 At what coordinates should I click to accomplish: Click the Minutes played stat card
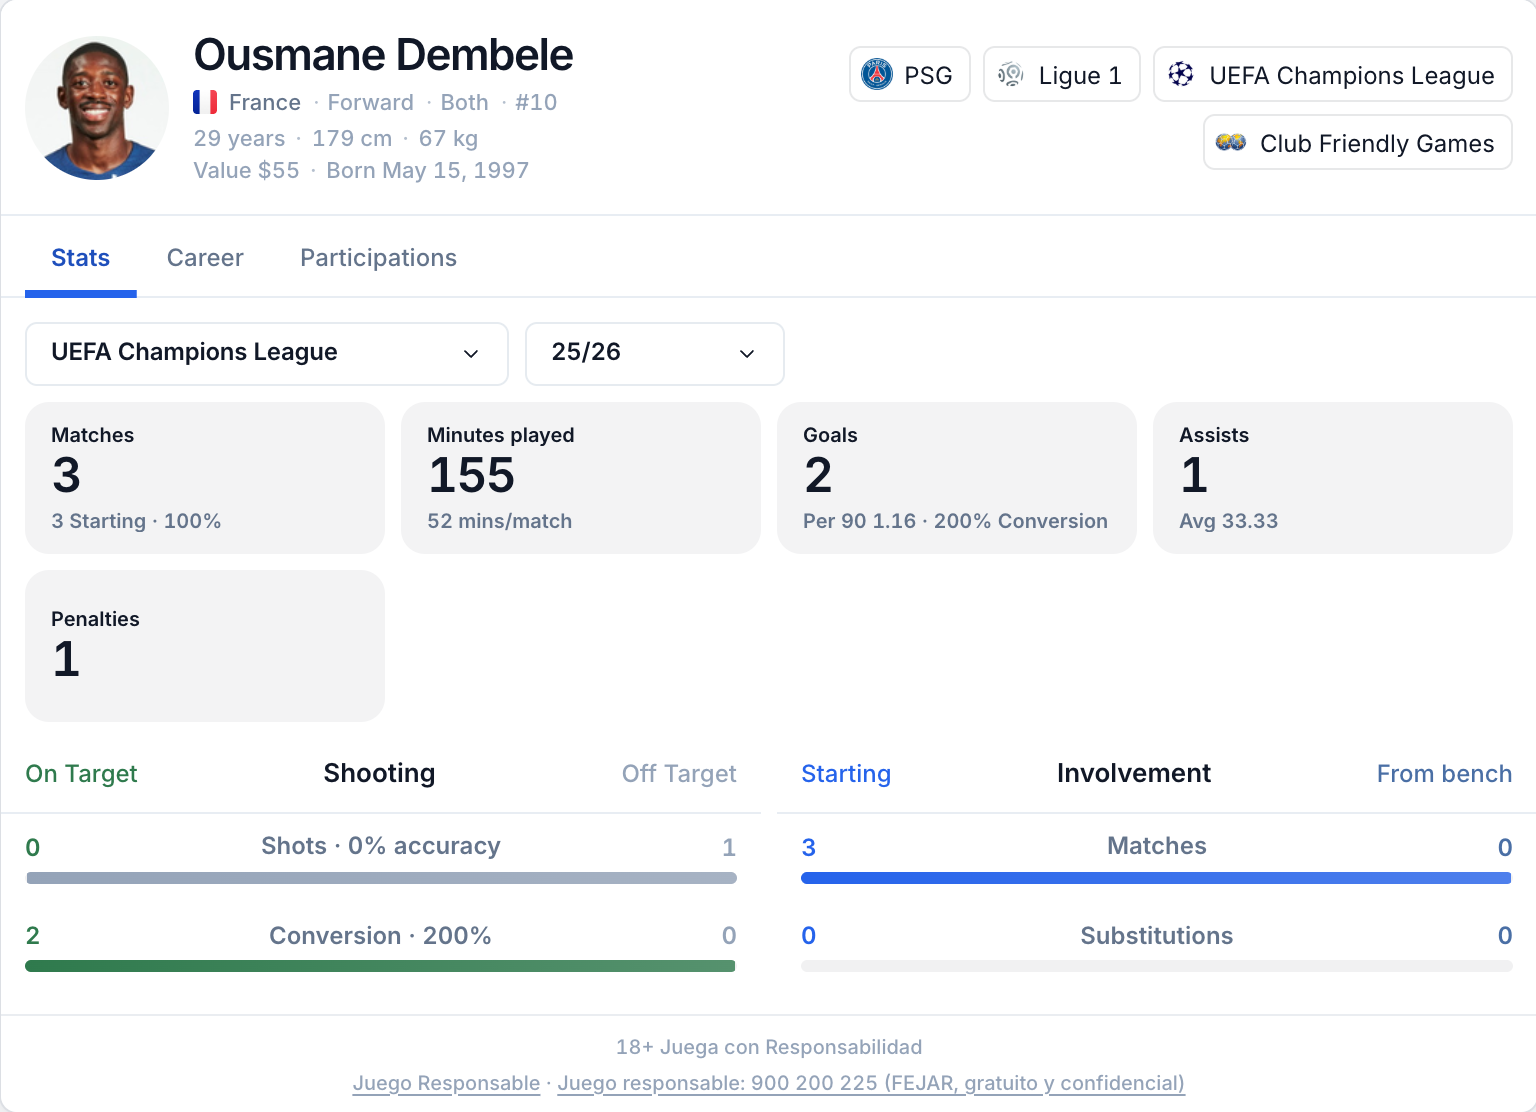(x=581, y=478)
